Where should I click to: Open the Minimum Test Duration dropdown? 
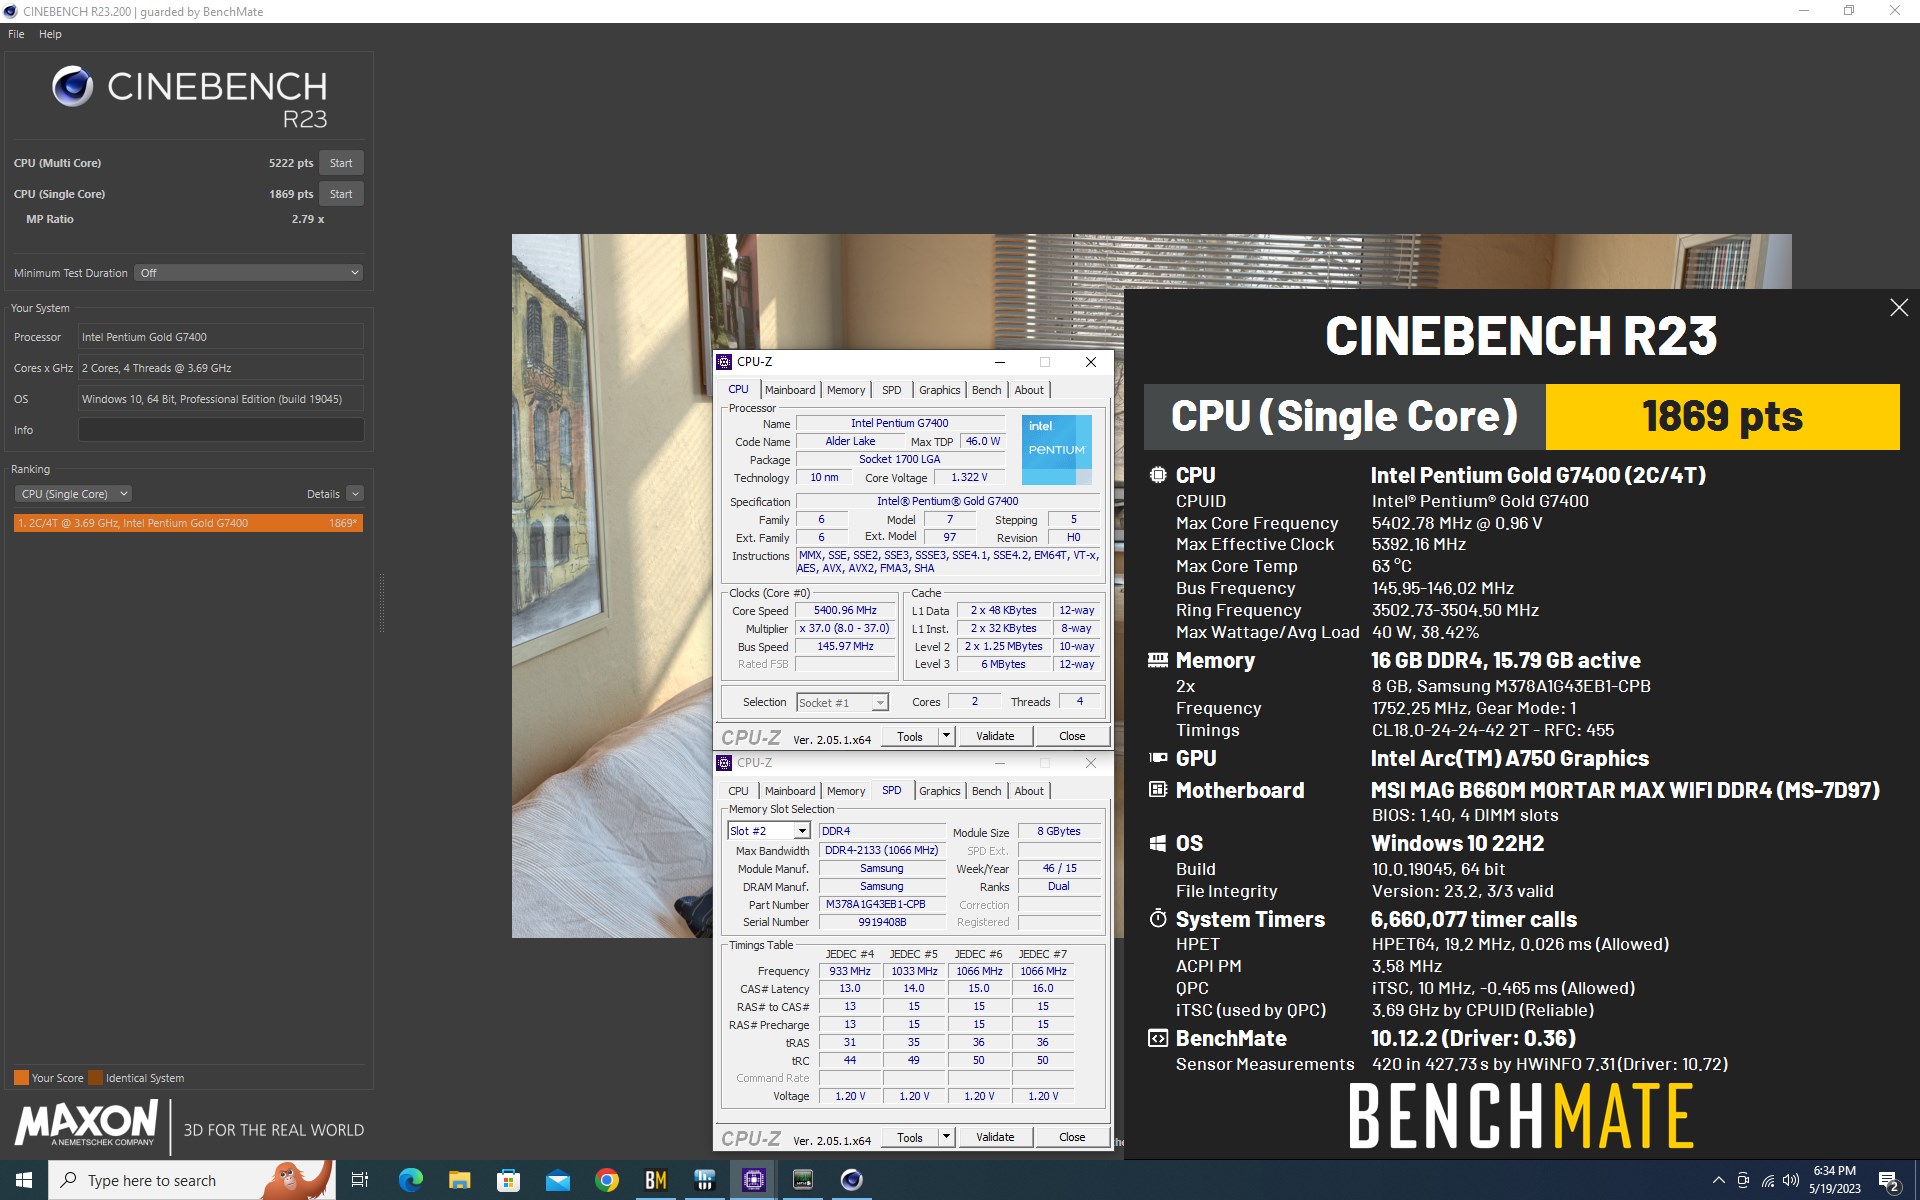(248, 273)
